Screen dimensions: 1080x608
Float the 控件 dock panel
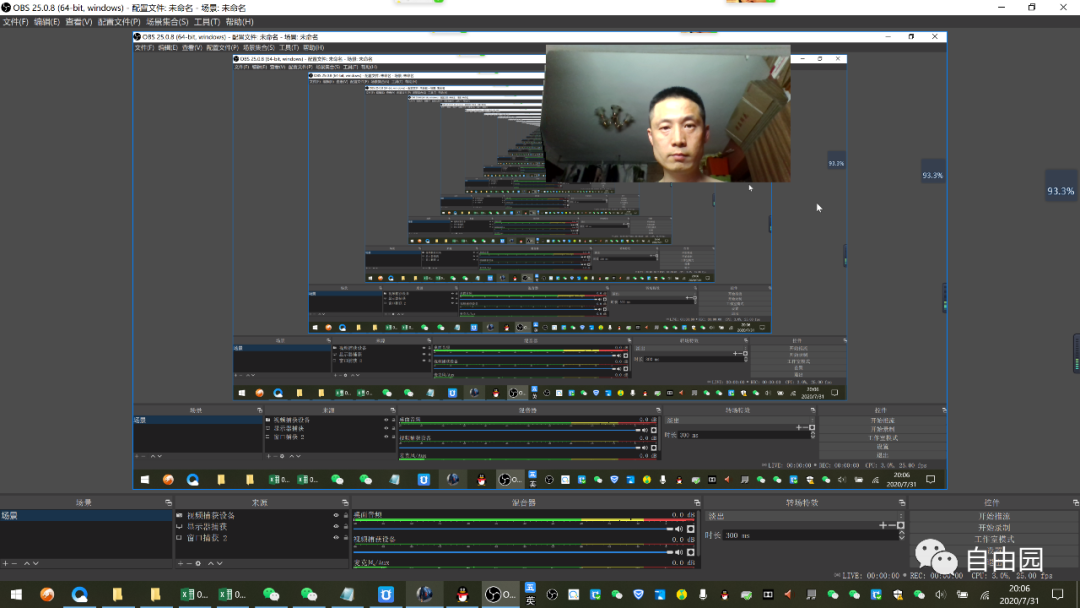(x=1076, y=503)
